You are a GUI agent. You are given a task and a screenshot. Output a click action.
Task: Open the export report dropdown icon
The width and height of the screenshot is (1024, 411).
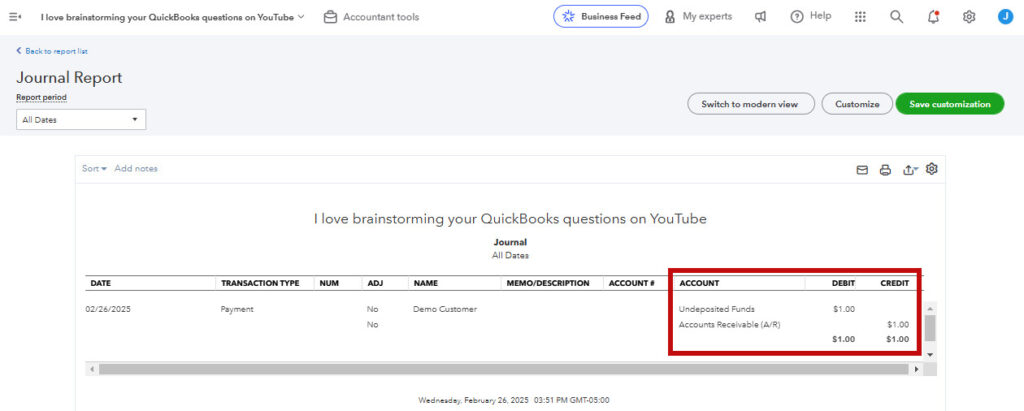point(909,170)
